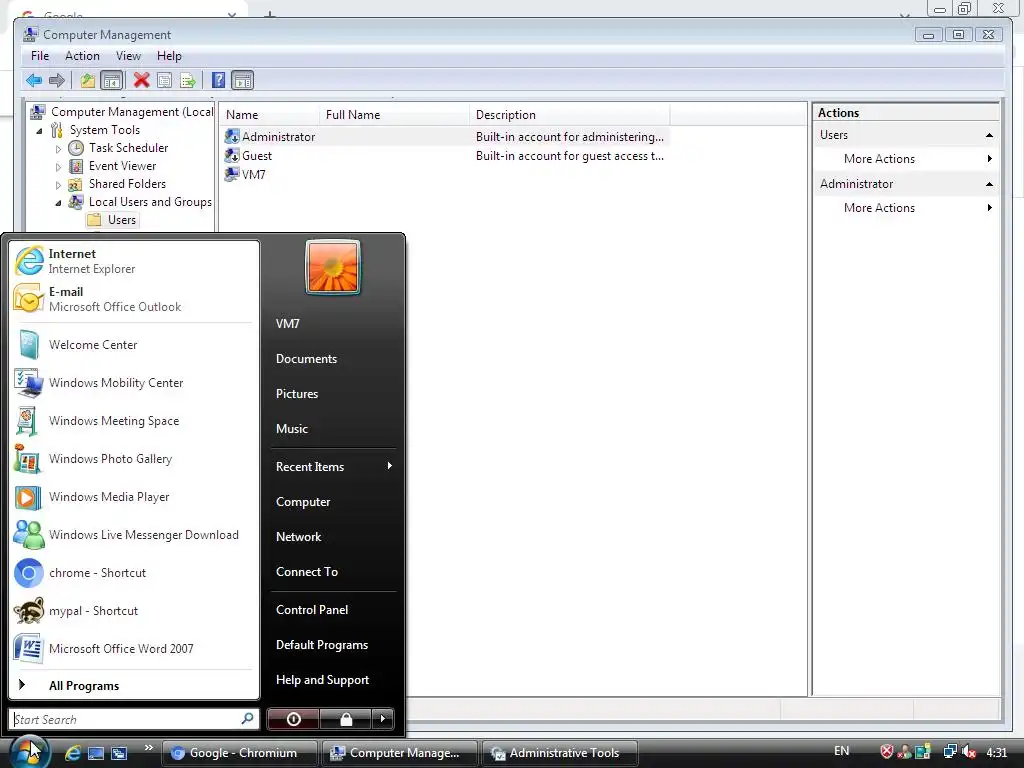This screenshot has height=768, width=1024.
Task: Click the Up one level folder icon
Action: tap(87, 80)
